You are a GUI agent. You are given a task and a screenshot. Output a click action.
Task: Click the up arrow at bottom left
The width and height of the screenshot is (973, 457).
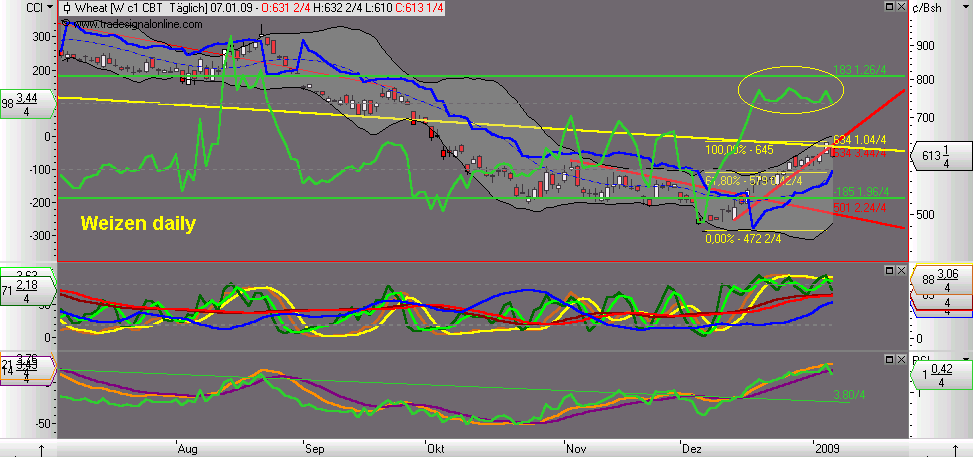(42, 449)
